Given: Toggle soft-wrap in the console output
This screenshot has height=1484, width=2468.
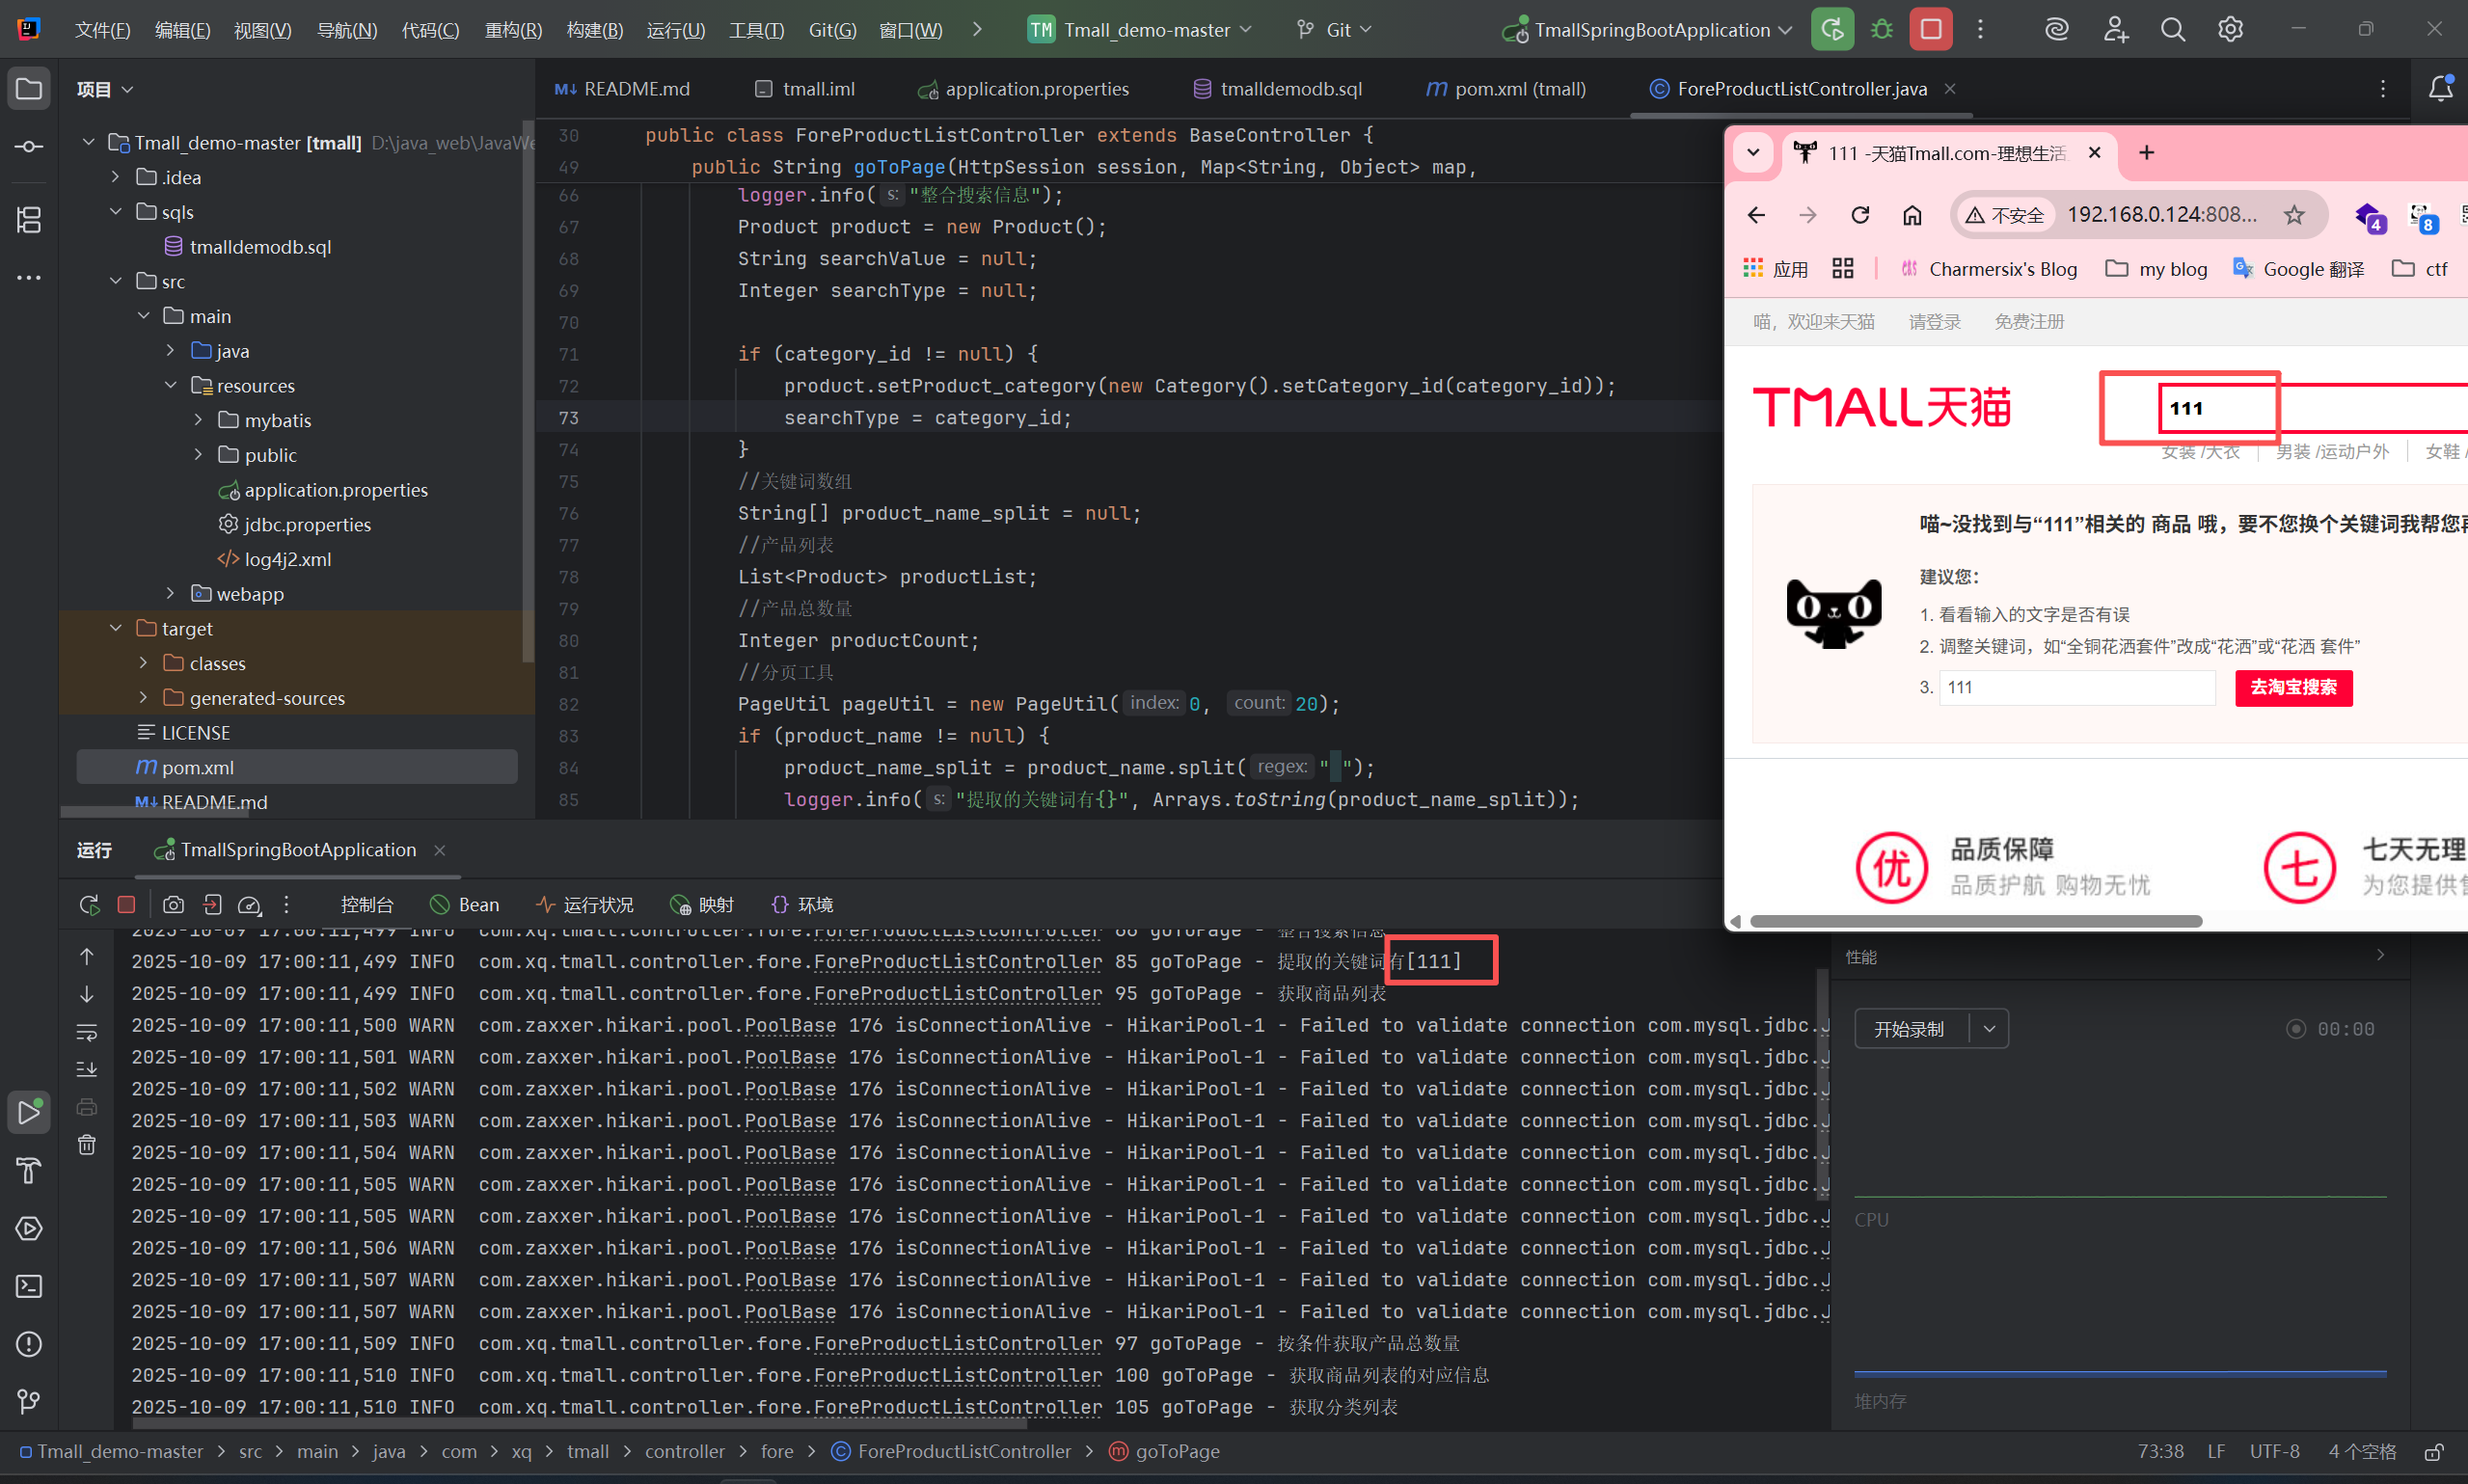Looking at the screenshot, I should (x=87, y=1032).
